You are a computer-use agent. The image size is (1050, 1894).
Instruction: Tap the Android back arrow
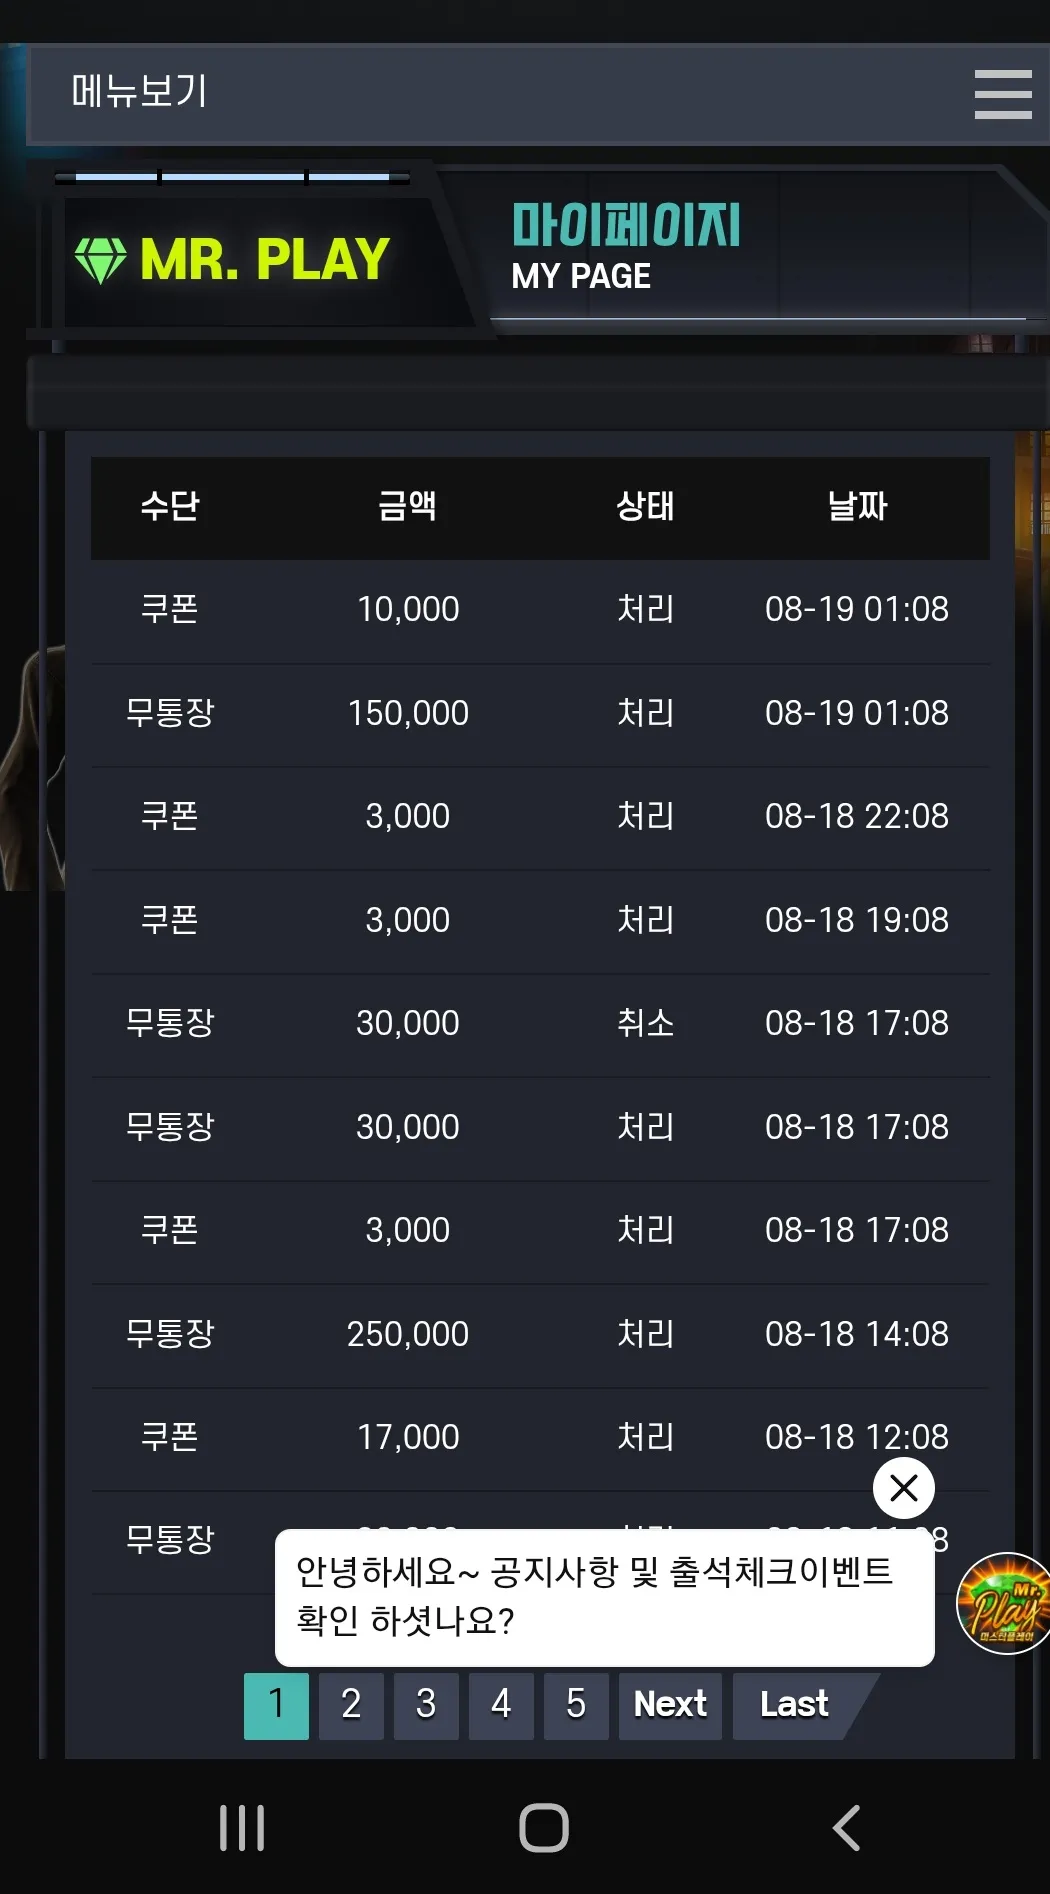[846, 1828]
